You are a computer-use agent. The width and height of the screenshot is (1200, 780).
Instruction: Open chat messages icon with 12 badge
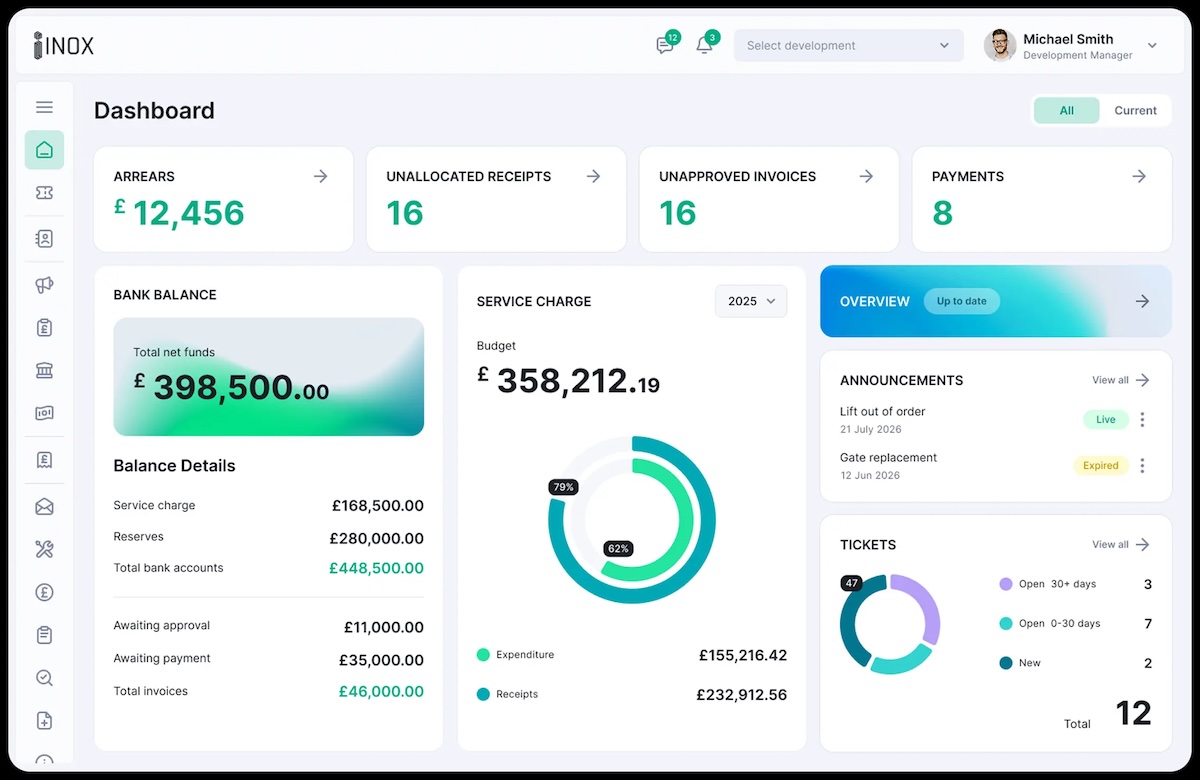665,45
